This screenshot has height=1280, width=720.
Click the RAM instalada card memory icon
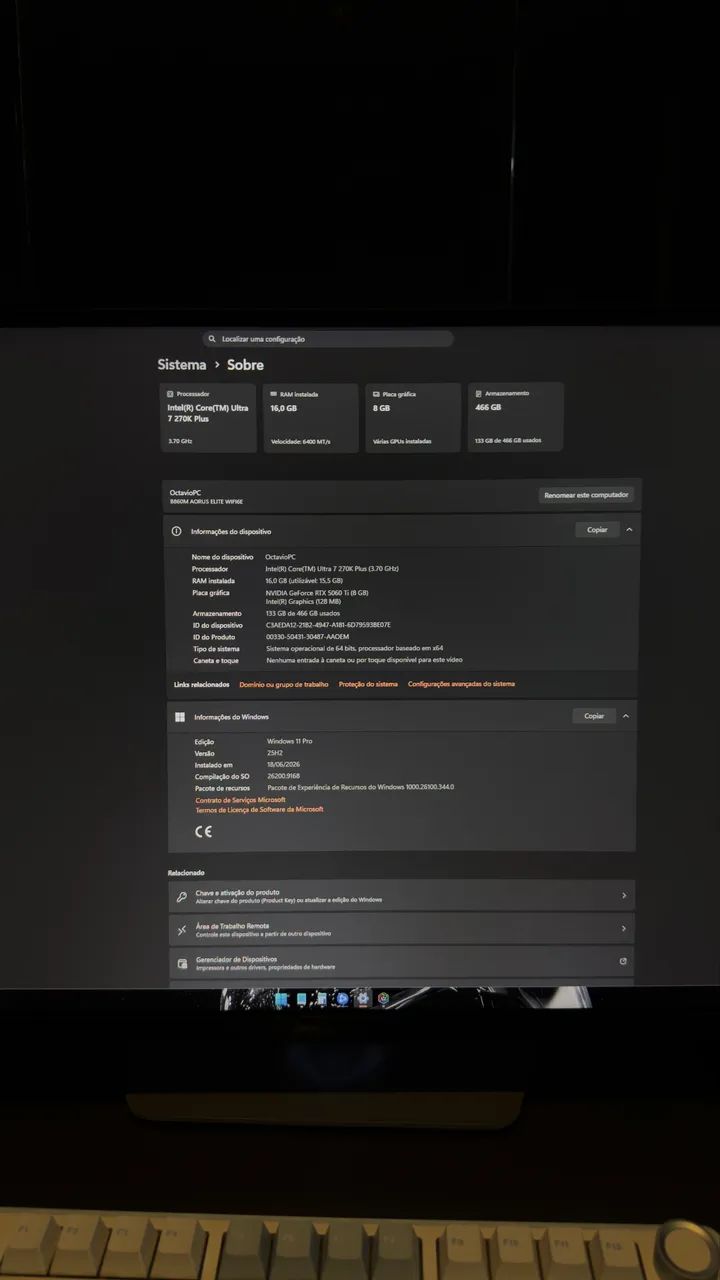point(273,394)
